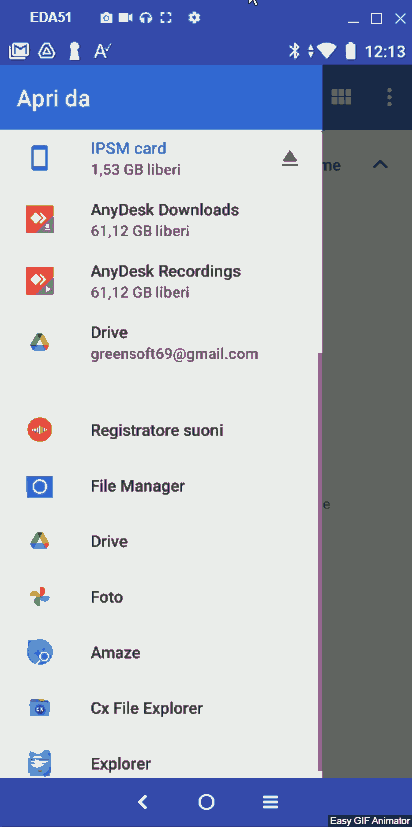The image size is (412, 827).
Task: Select the Registratore suoni app
Action: pyautogui.click(x=161, y=430)
